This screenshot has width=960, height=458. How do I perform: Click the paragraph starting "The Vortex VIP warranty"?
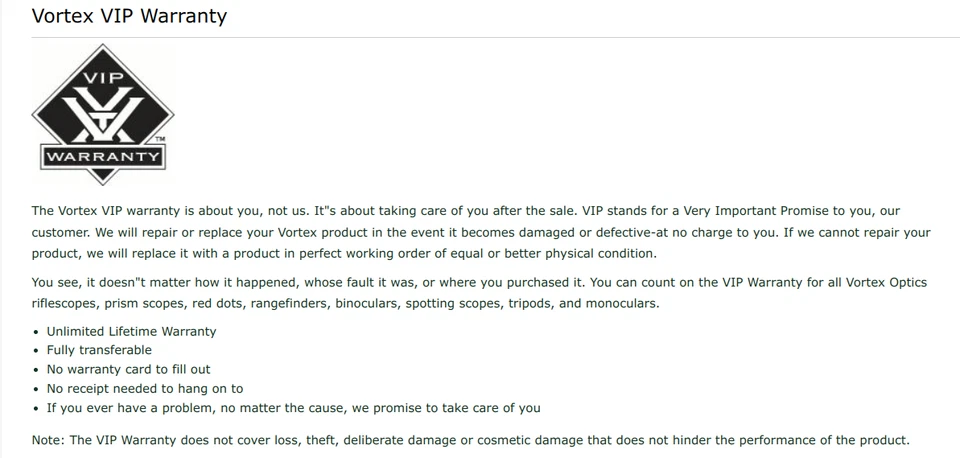coord(480,232)
